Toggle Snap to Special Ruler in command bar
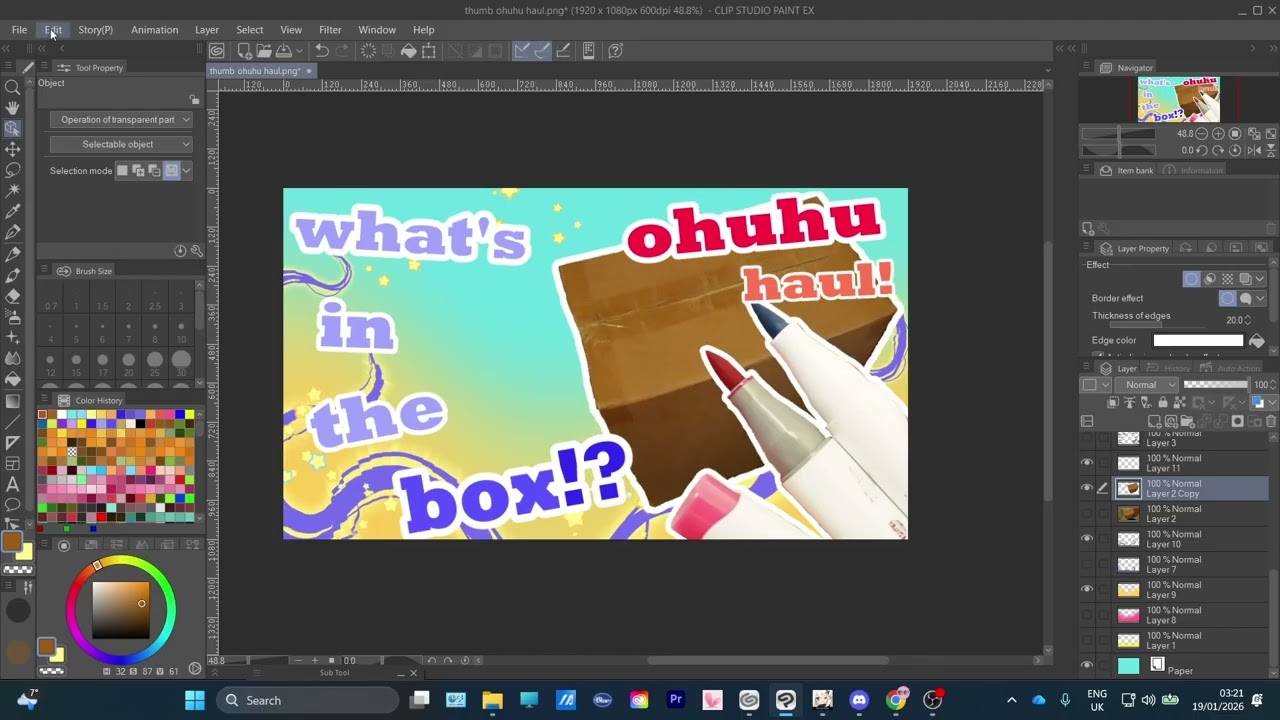Viewport: 1280px width, 720px height. pyautogui.click(x=542, y=51)
